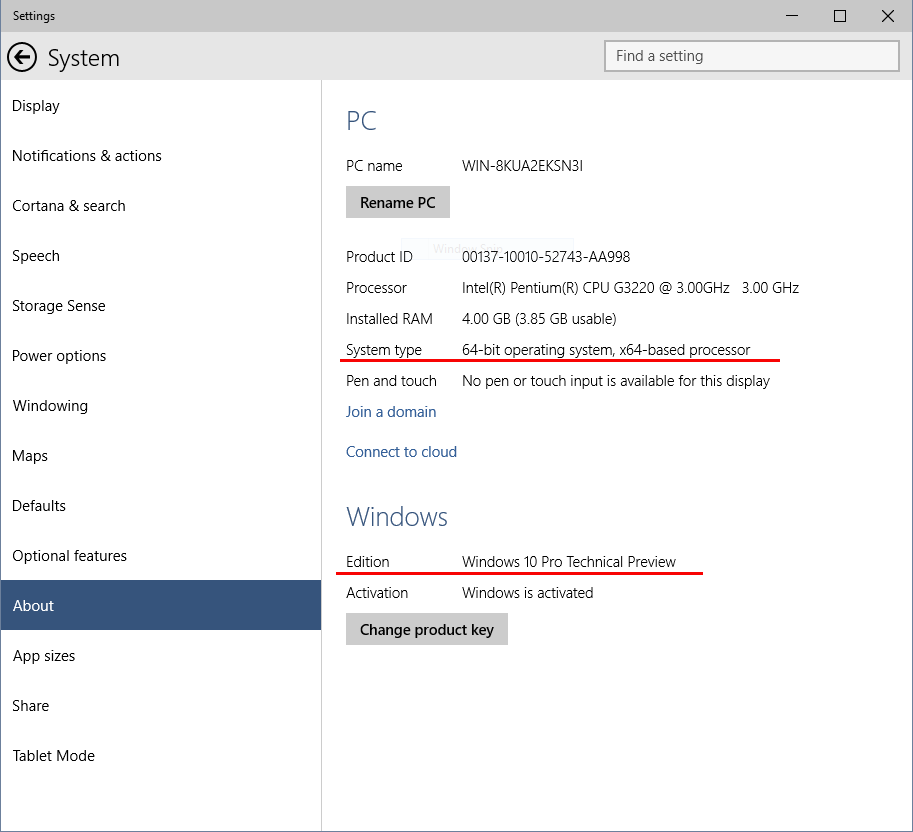
Task: Click the Connect to cloud link
Action: tap(401, 452)
